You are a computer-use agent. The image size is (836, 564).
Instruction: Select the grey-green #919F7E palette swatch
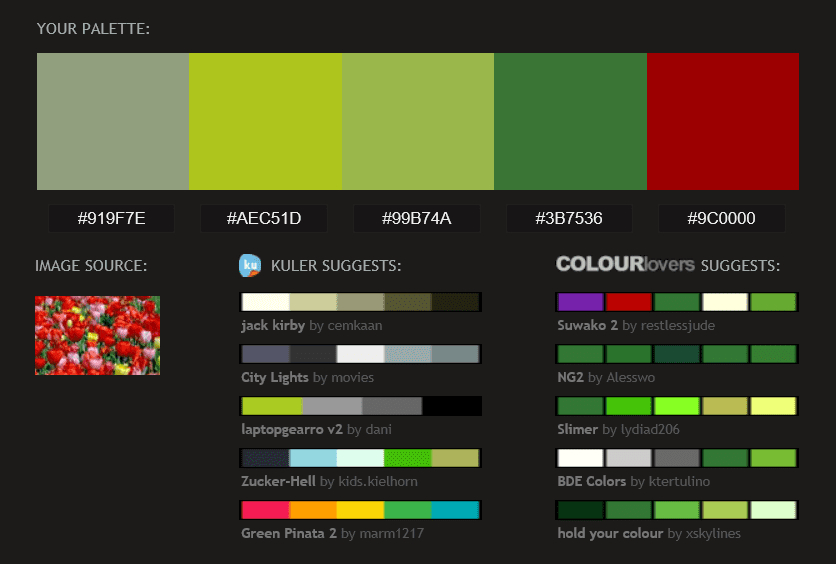pos(113,121)
